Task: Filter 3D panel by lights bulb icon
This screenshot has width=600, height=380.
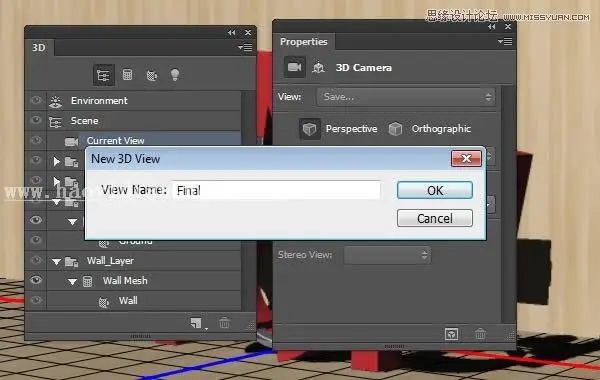Action: [175, 75]
